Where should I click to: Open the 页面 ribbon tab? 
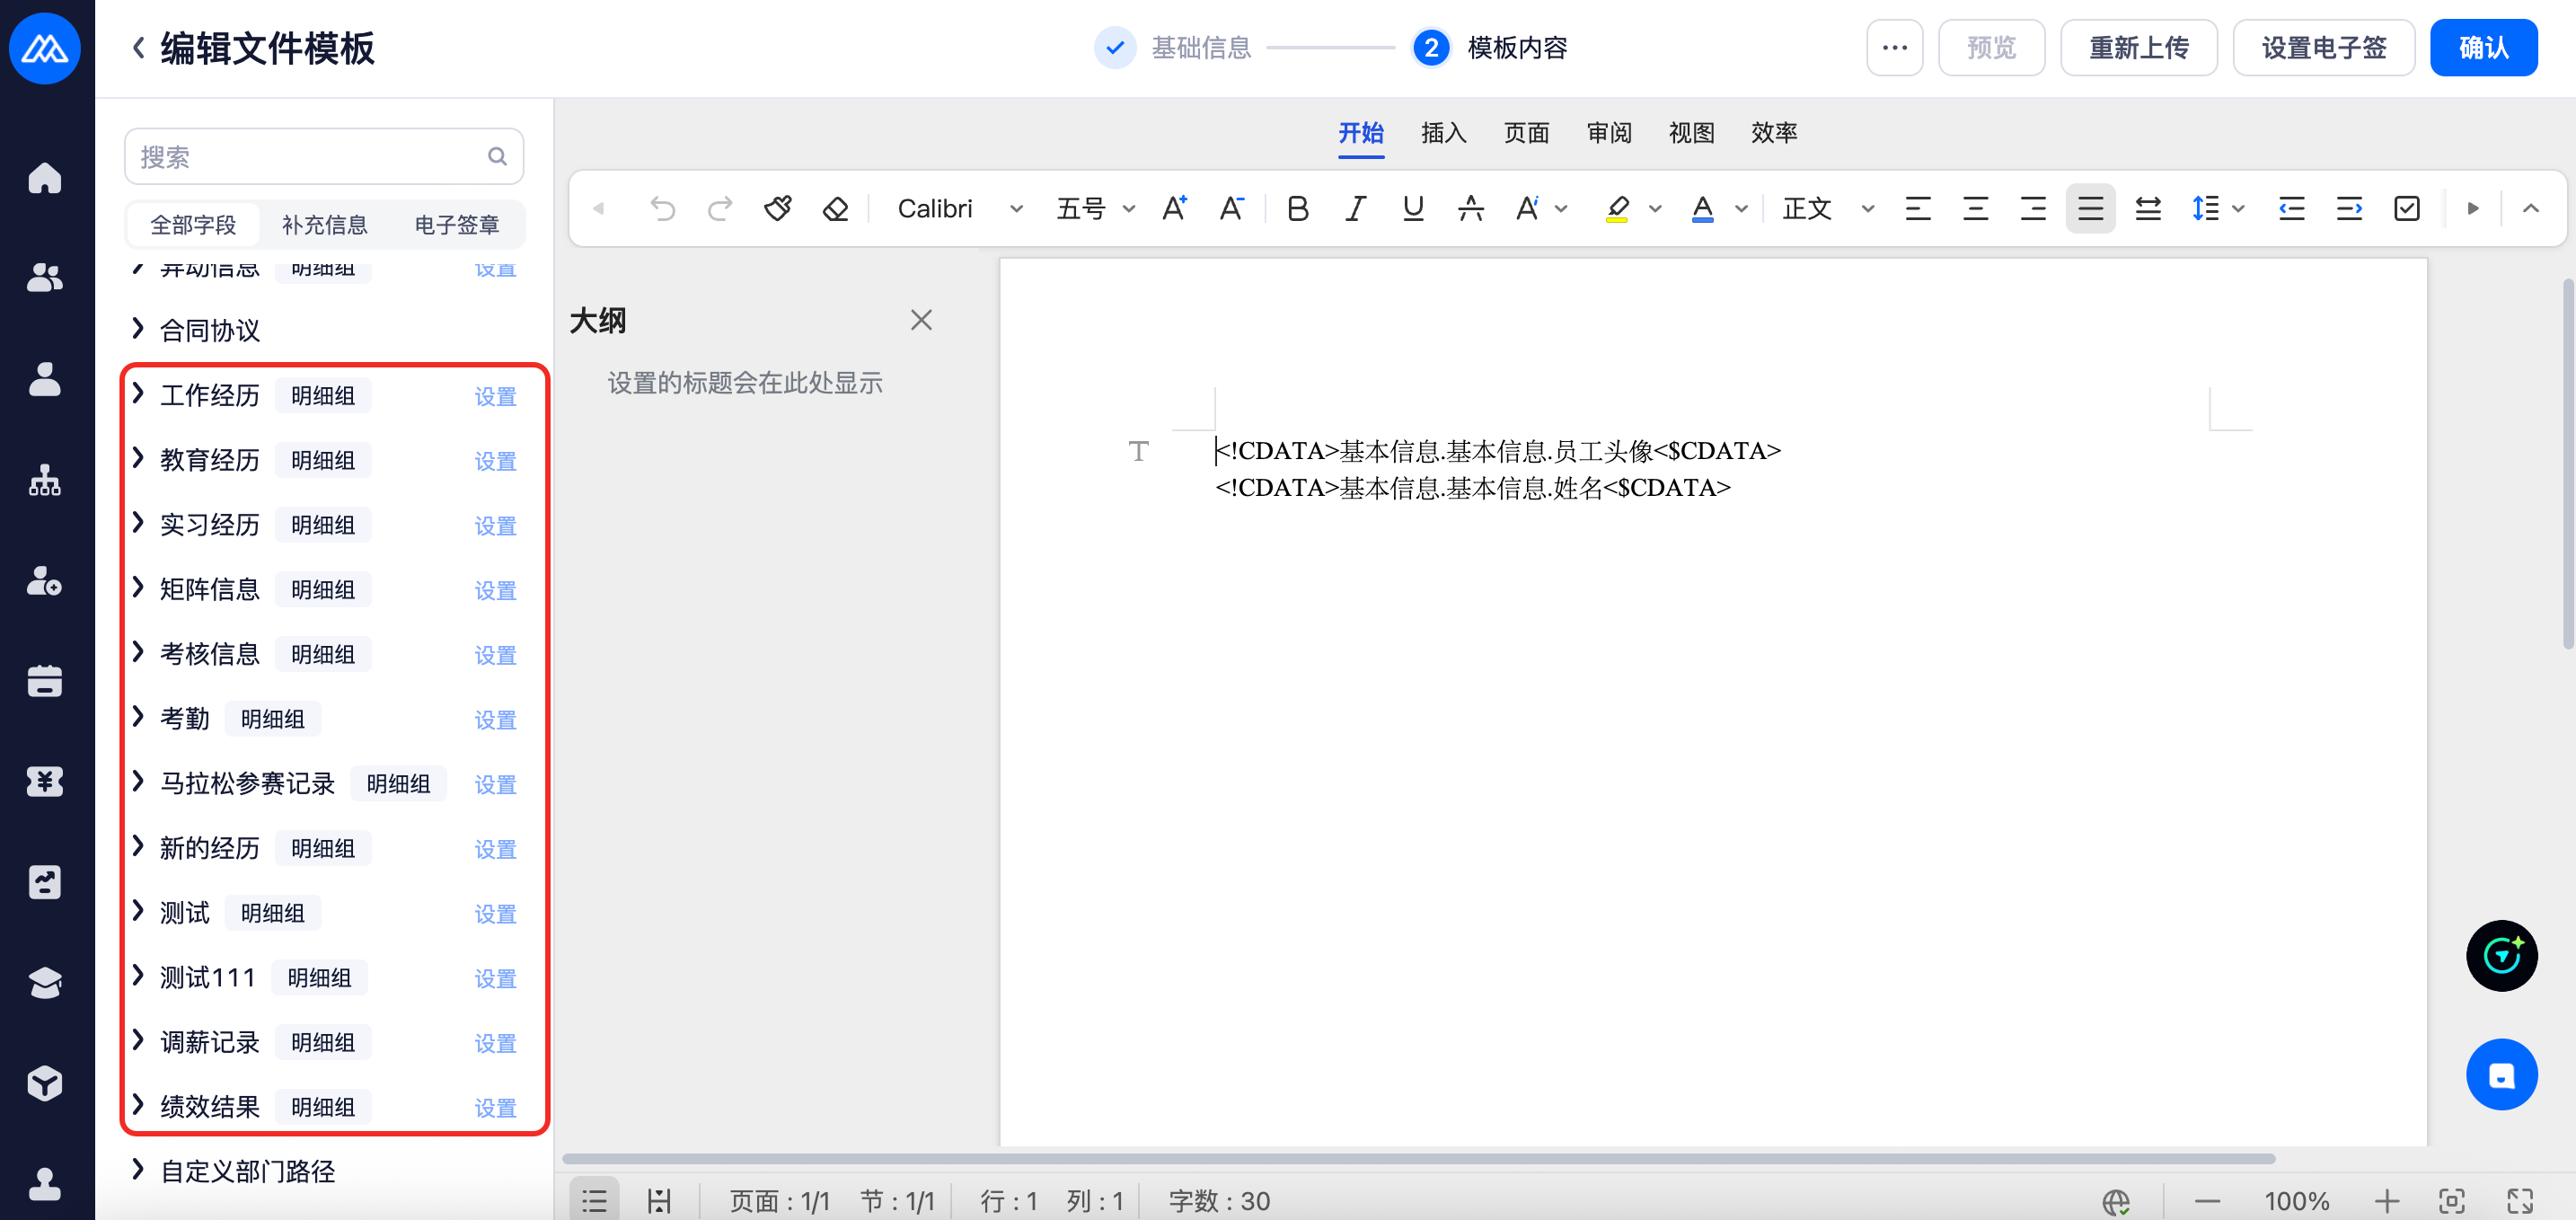tap(1526, 133)
